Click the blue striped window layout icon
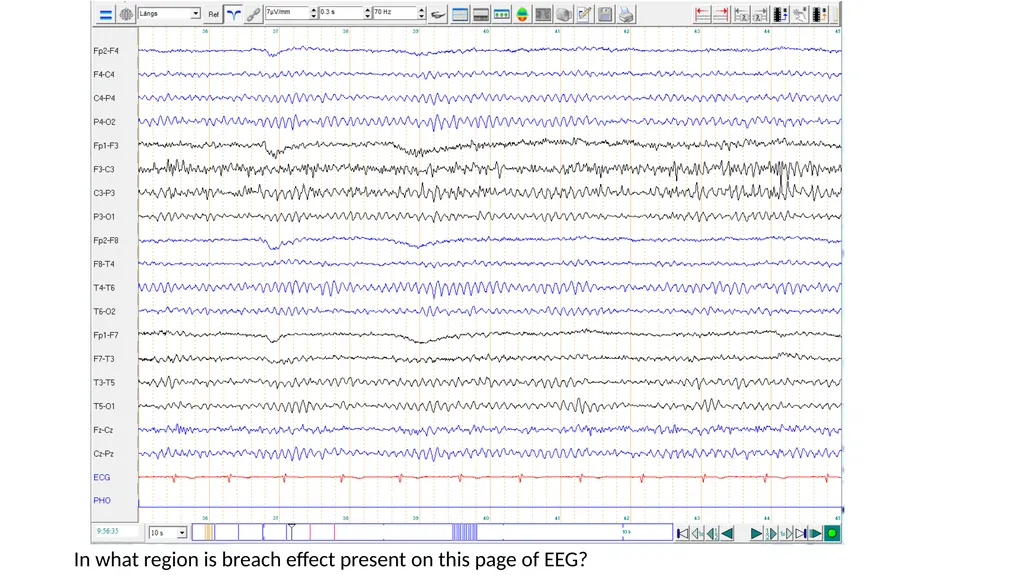This screenshot has height=575, width=1024. [x=460, y=14]
